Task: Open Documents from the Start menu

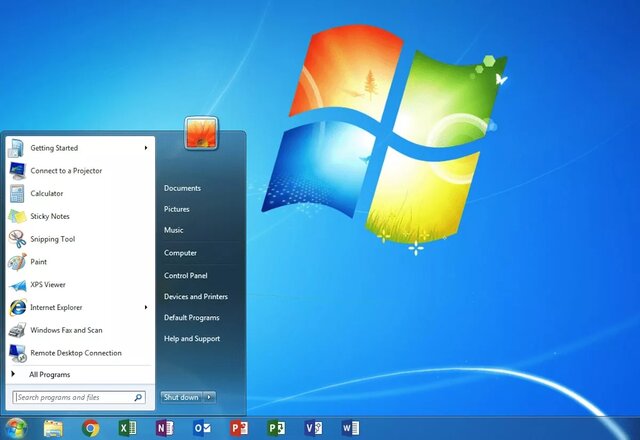Action: [182, 188]
